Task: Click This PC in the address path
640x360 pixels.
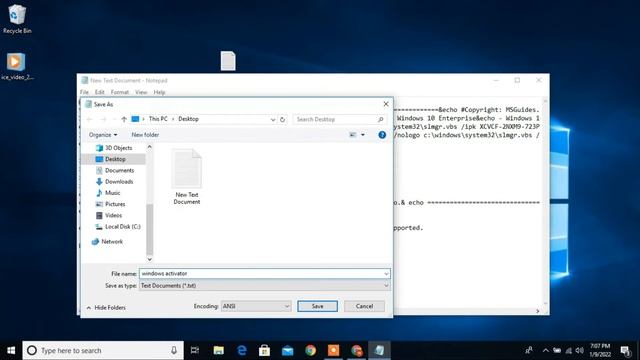Action: tap(158, 119)
